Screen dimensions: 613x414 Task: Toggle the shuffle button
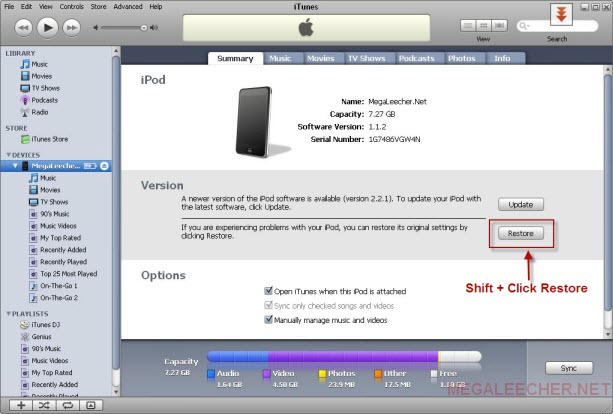click(44, 405)
